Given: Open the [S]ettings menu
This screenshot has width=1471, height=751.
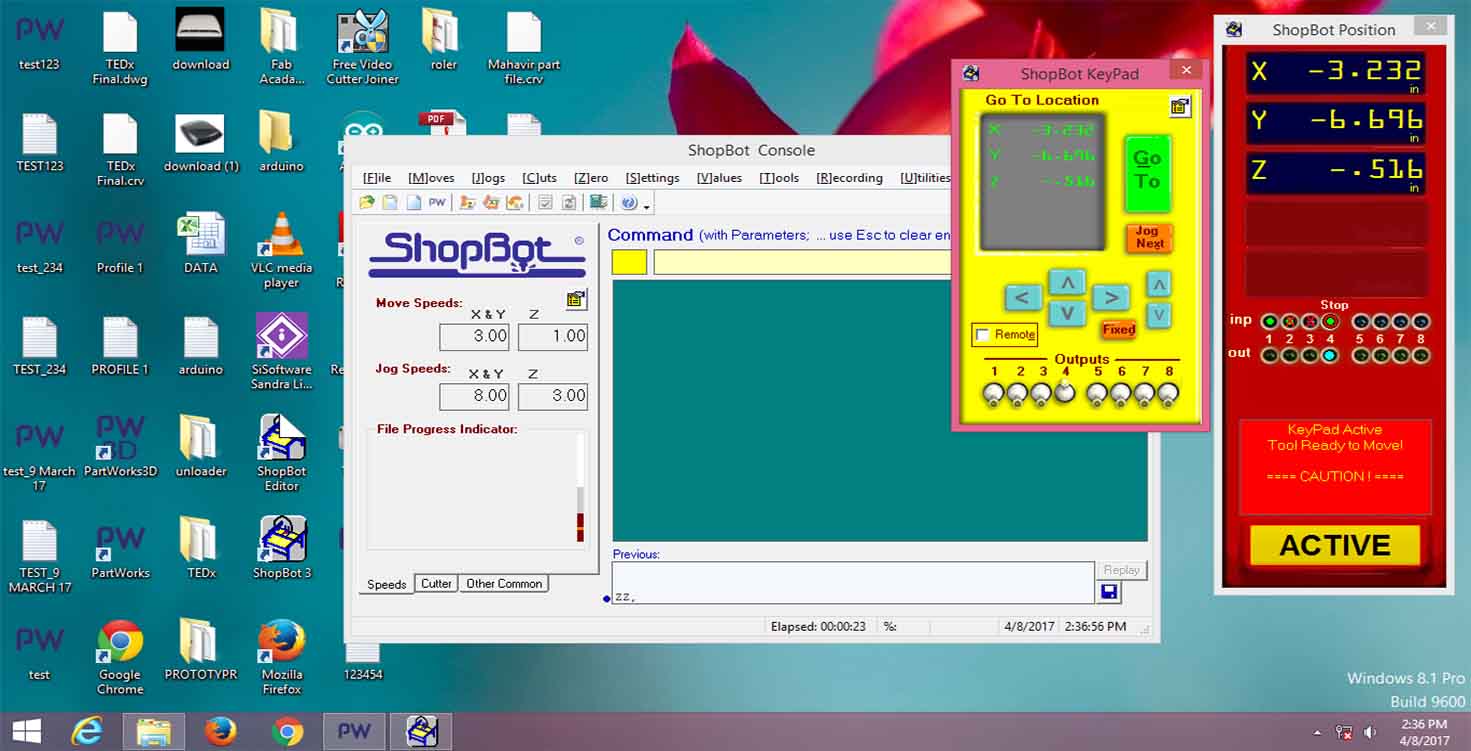Looking at the screenshot, I should coord(652,178).
